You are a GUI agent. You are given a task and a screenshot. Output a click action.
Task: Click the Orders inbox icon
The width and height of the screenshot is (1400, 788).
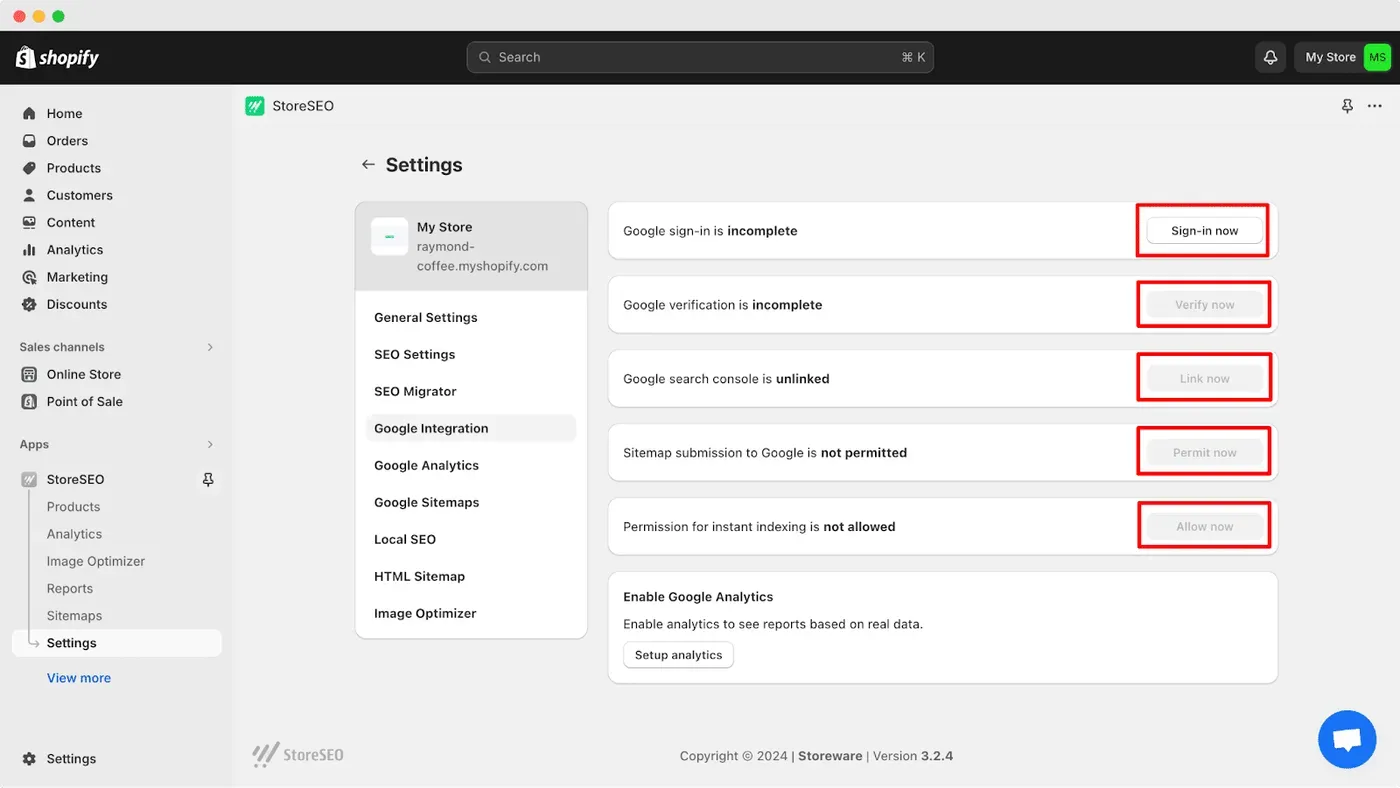29,141
